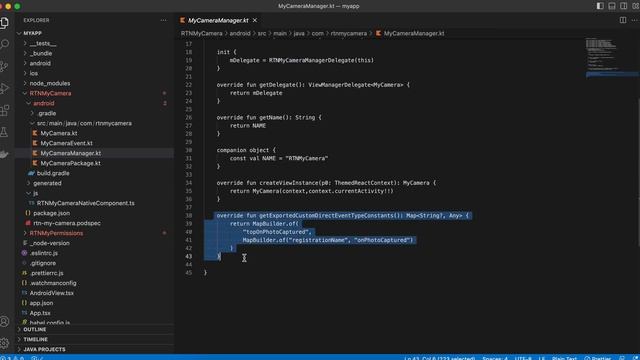Open Run and Debug view
Viewport: 640px width, 360px height.
point(4,88)
